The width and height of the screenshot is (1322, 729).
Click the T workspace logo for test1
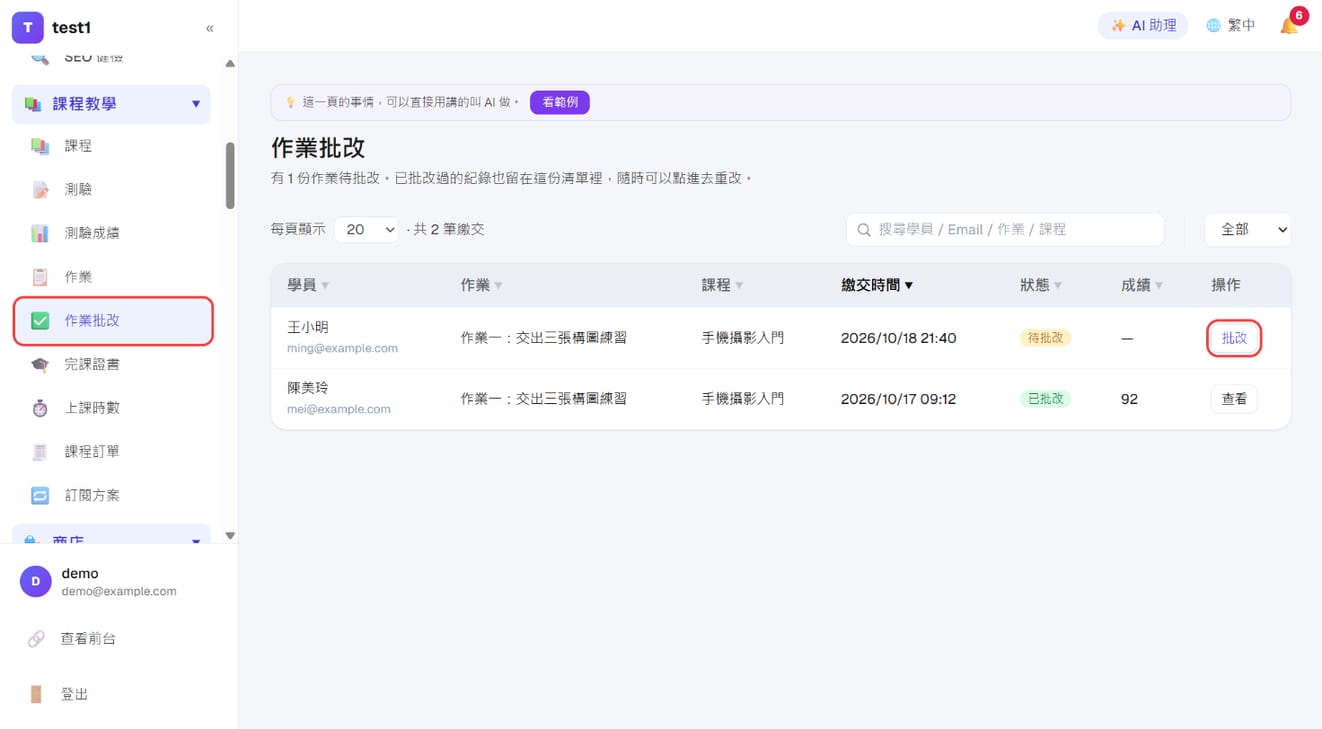tap(28, 28)
